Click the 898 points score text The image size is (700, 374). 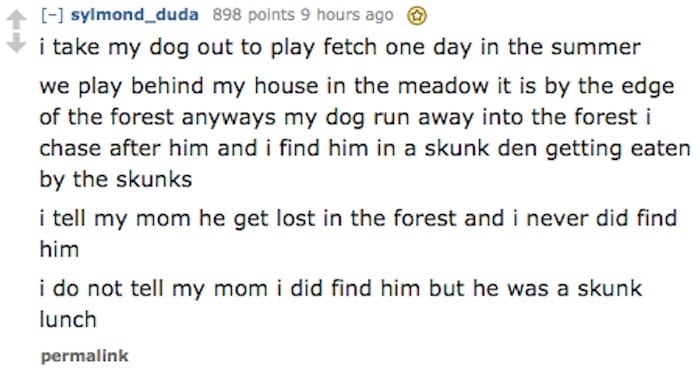pyautogui.click(x=253, y=15)
